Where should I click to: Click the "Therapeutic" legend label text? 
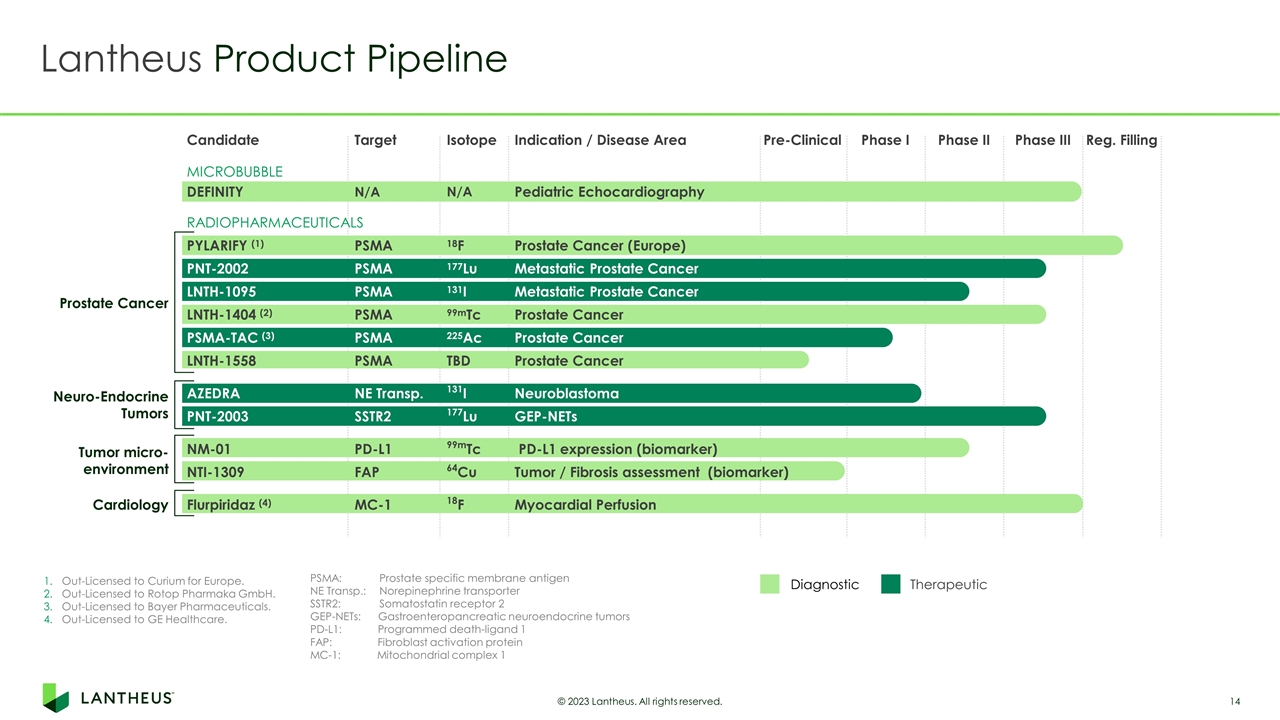[948, 584]
